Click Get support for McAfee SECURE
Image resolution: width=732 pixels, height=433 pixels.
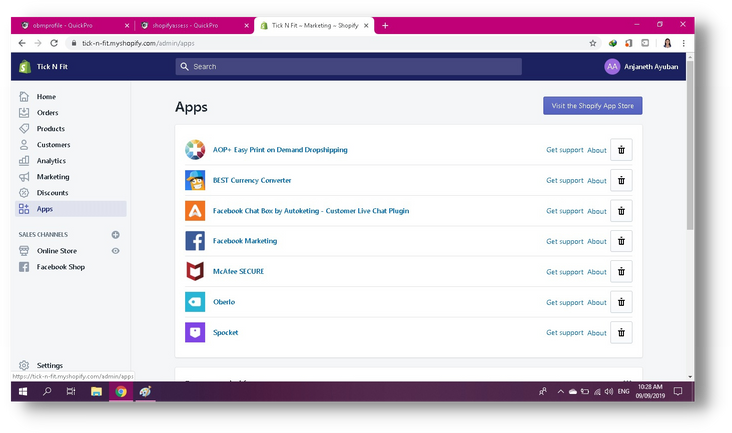point(565,272)
